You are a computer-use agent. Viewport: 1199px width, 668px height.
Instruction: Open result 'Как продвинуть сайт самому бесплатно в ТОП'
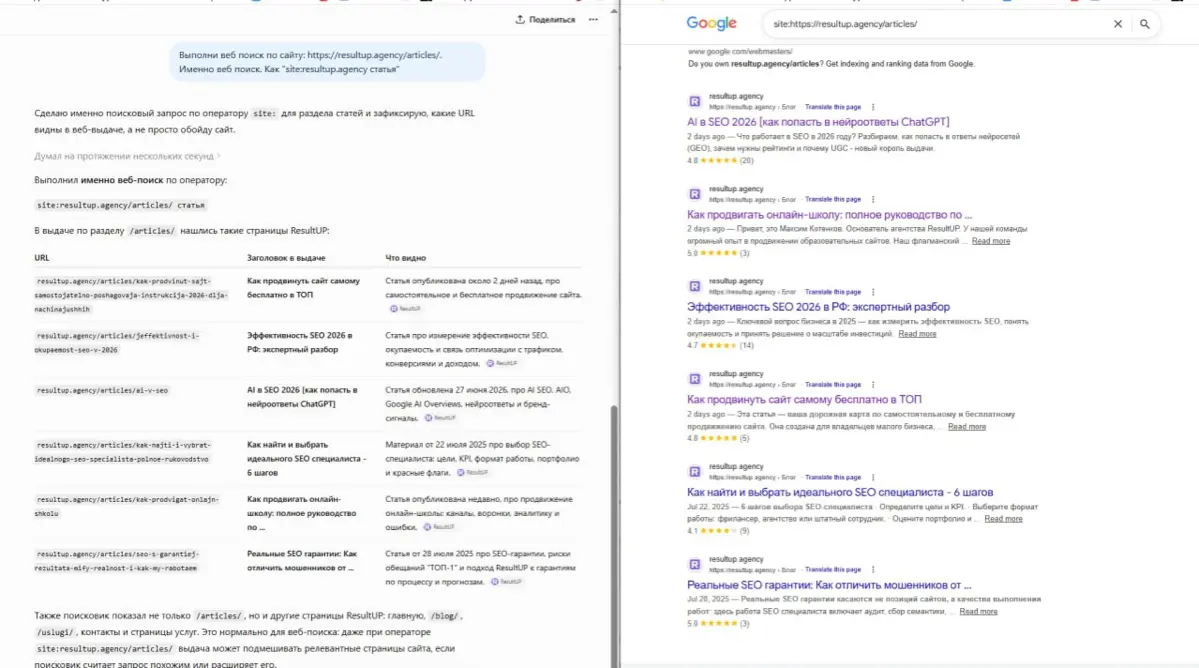pos(804,400)
